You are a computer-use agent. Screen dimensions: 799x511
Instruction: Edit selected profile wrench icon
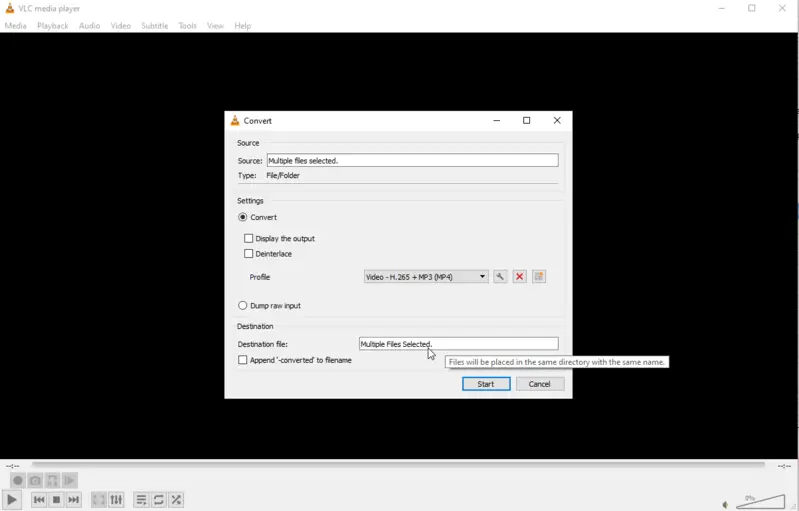point(500,277)
